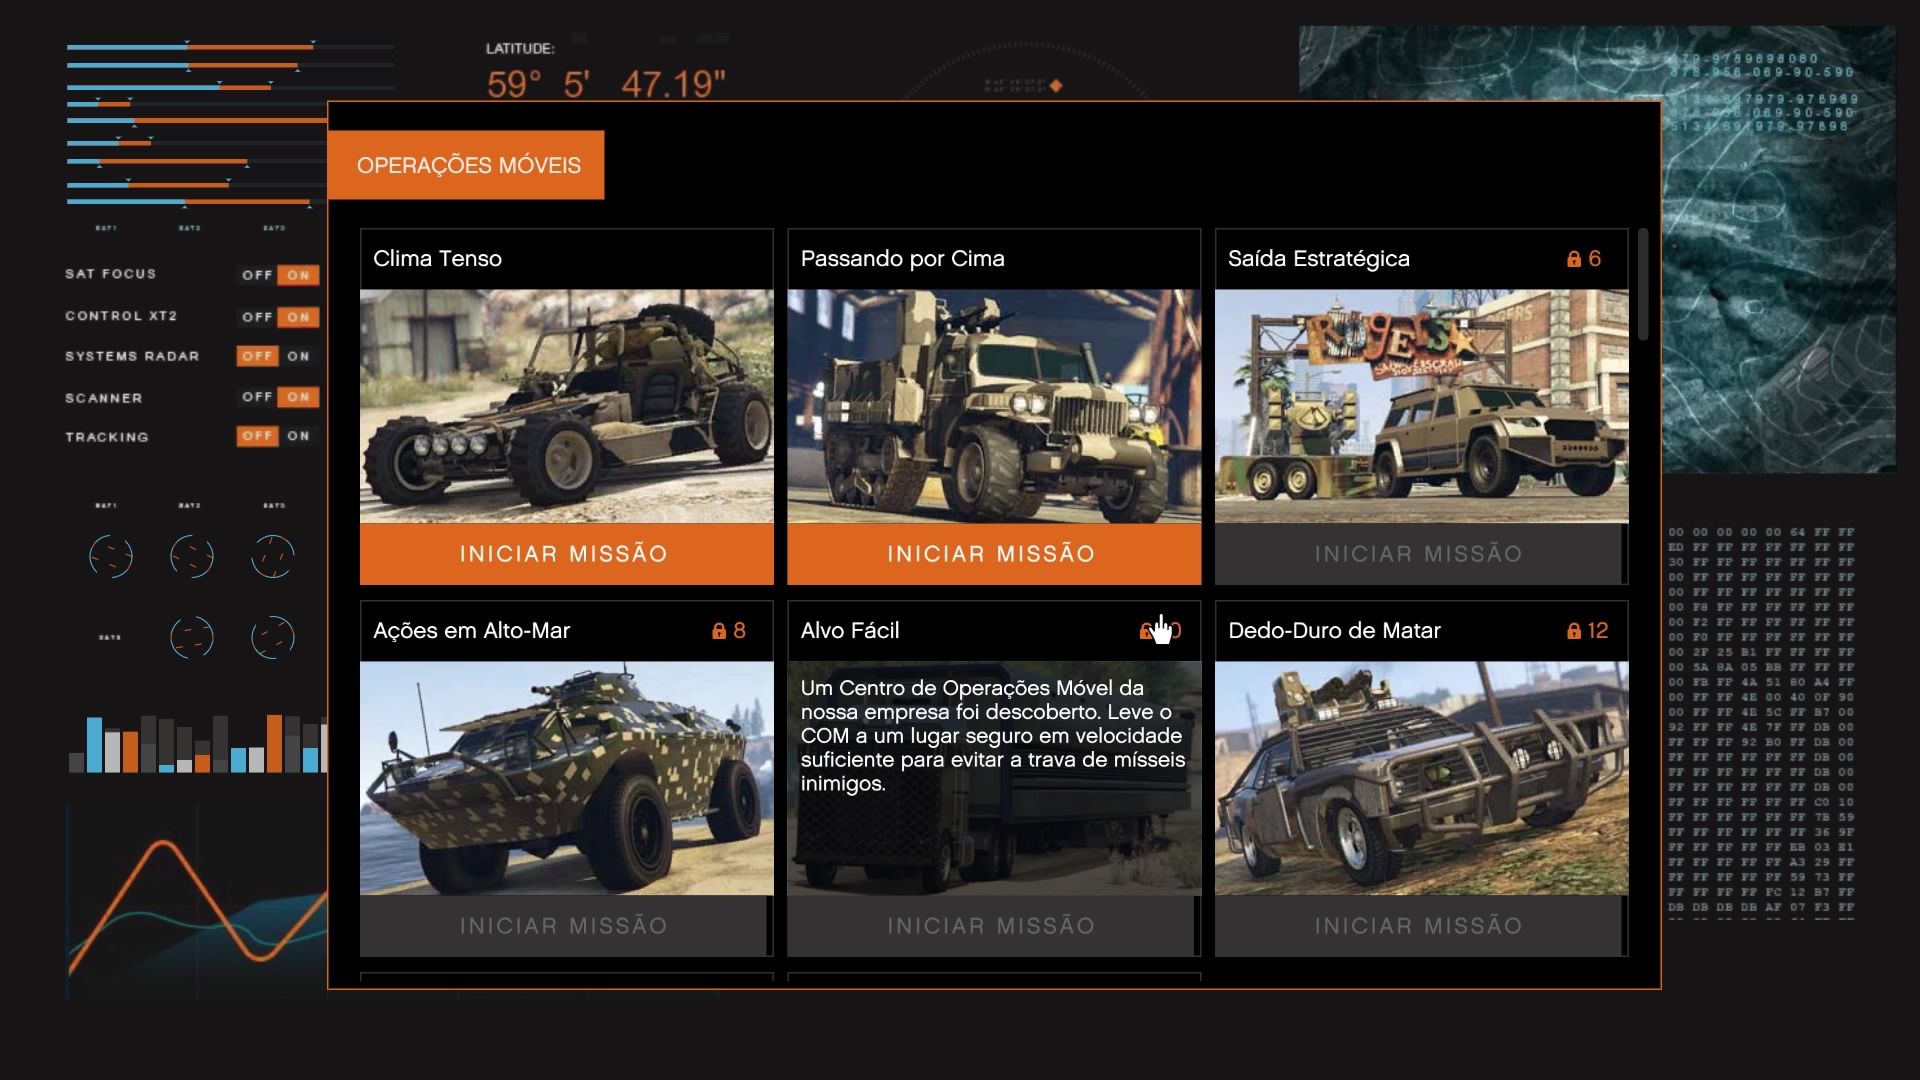The height and width of the screenshot is (1080, 1920).
Task: Click the top blue-orange slider bar
Action: pyautogui.click(x=231, y=47)
